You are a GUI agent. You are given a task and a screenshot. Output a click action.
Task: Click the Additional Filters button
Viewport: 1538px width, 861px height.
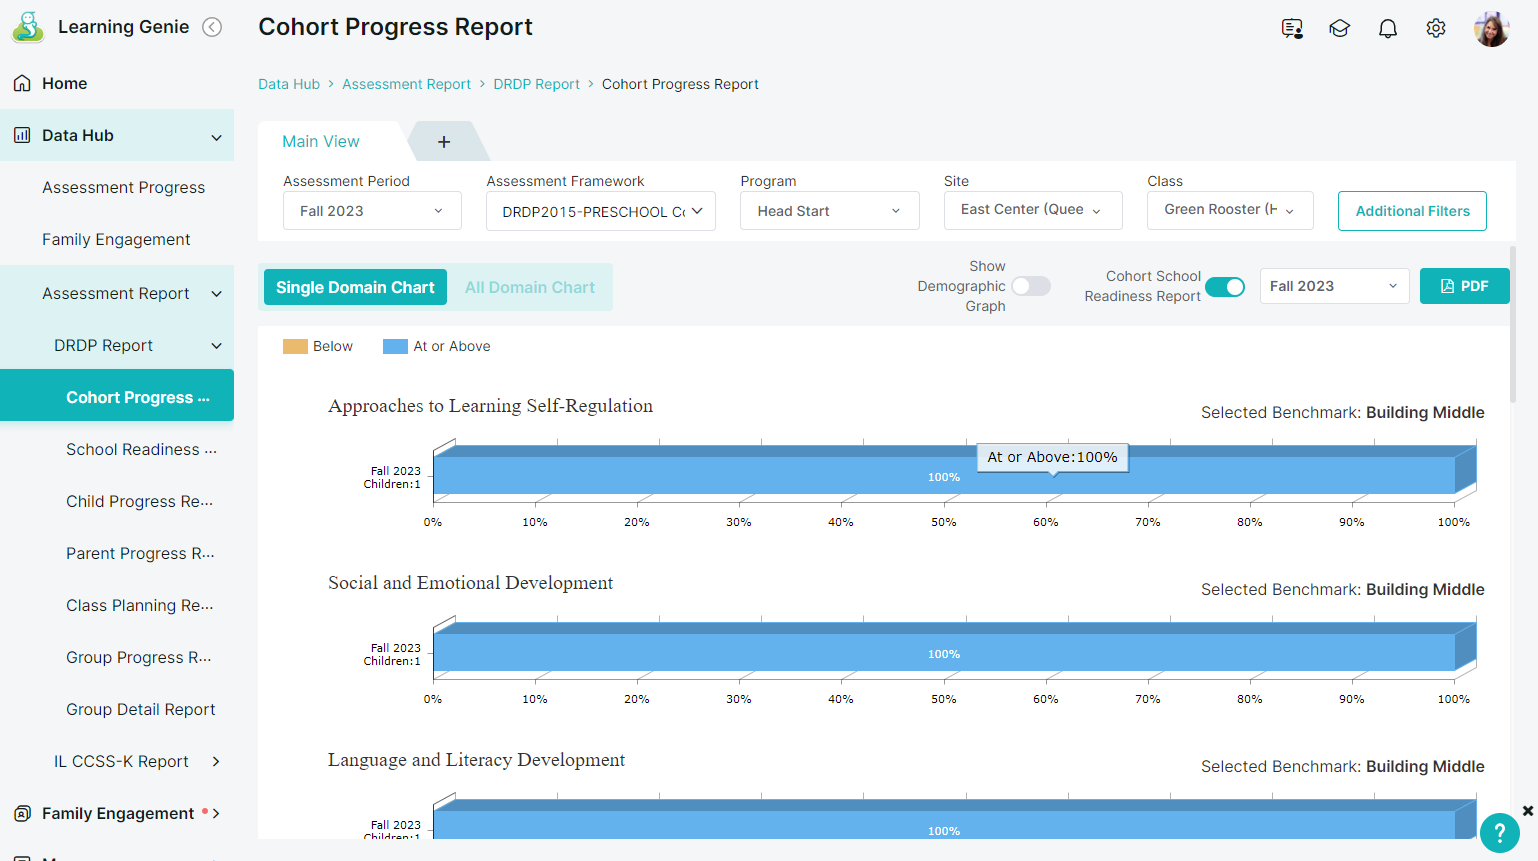tap(1412, 211)
